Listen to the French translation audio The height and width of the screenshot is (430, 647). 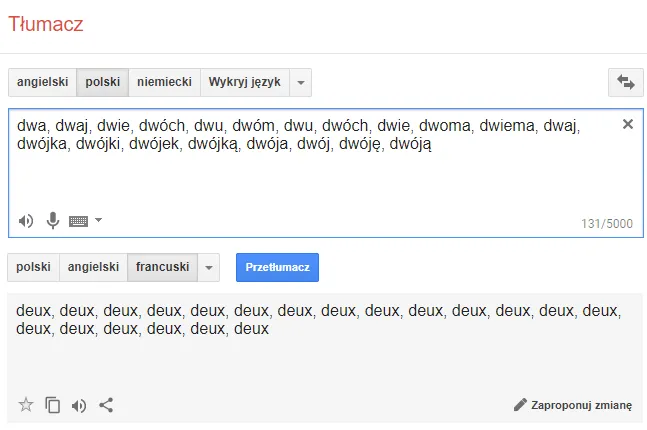[x=79, y=406]
